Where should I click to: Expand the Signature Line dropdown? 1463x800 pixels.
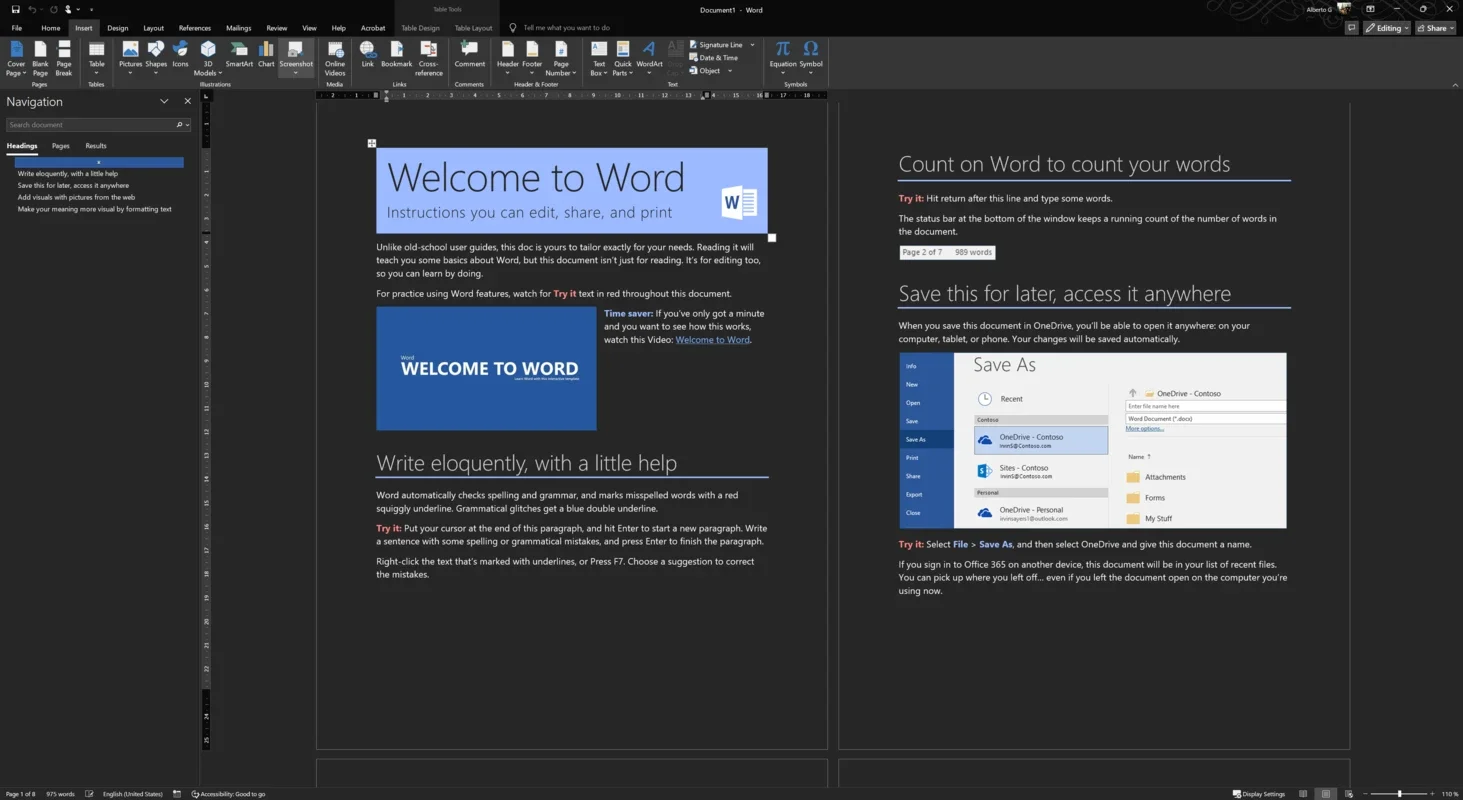[753, 45]
